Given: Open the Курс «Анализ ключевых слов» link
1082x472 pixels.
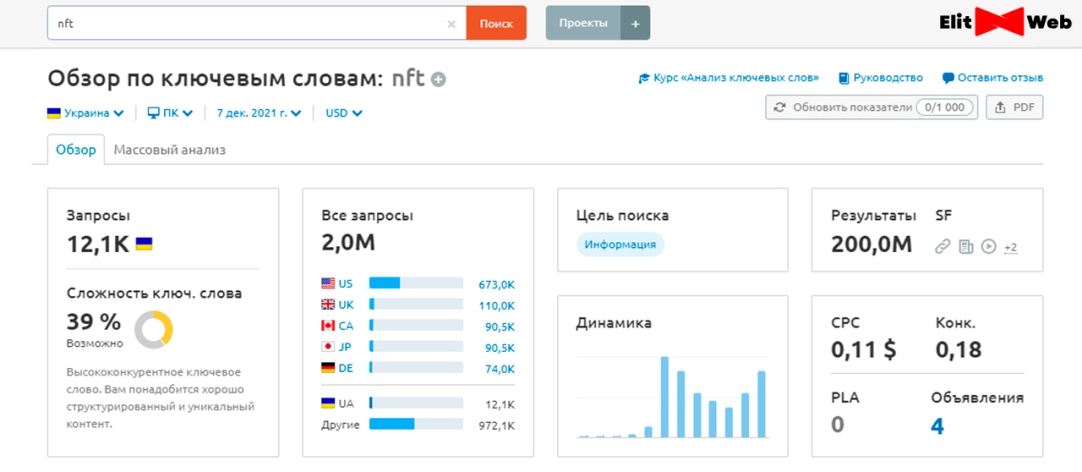Looking at the screenshot, I should pyautogui.click(x=736, y=78).
